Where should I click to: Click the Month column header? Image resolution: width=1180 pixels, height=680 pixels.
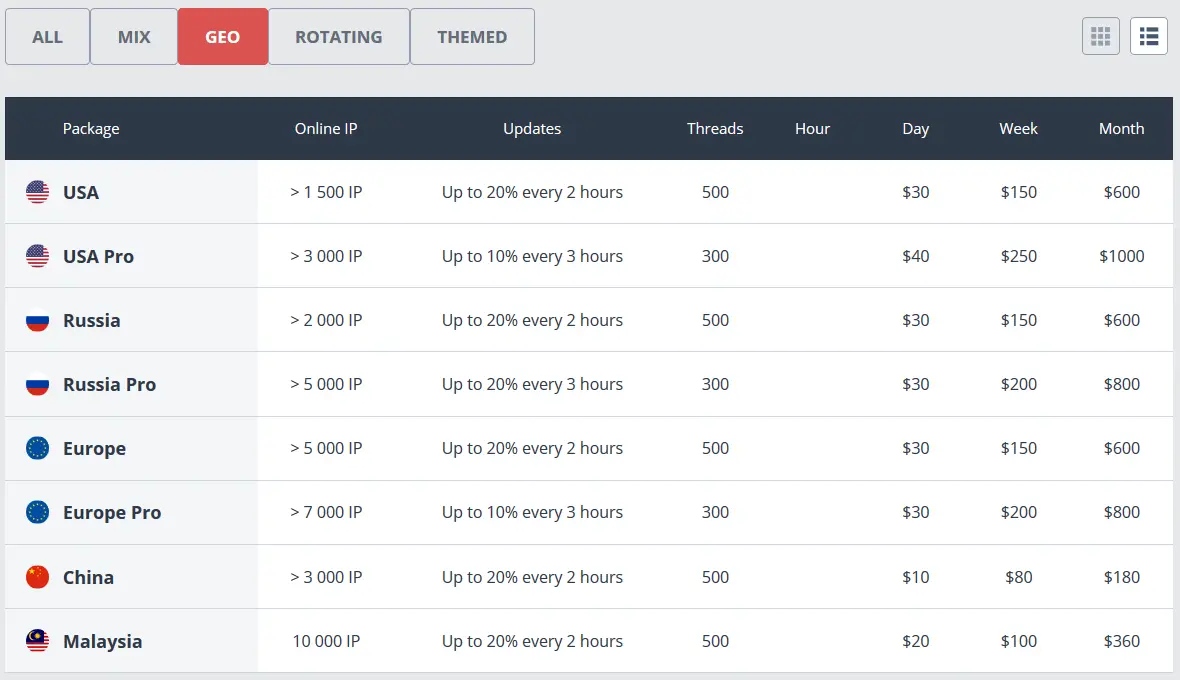1121,129
